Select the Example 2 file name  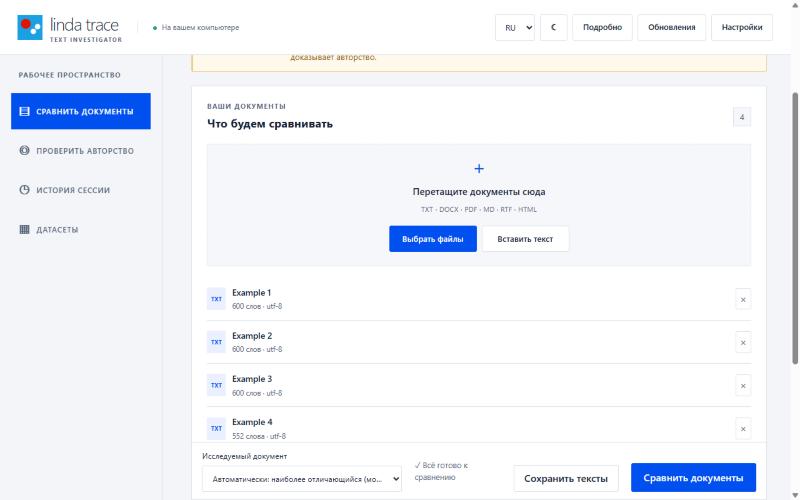pyautogui.click(x=252, y=336)
